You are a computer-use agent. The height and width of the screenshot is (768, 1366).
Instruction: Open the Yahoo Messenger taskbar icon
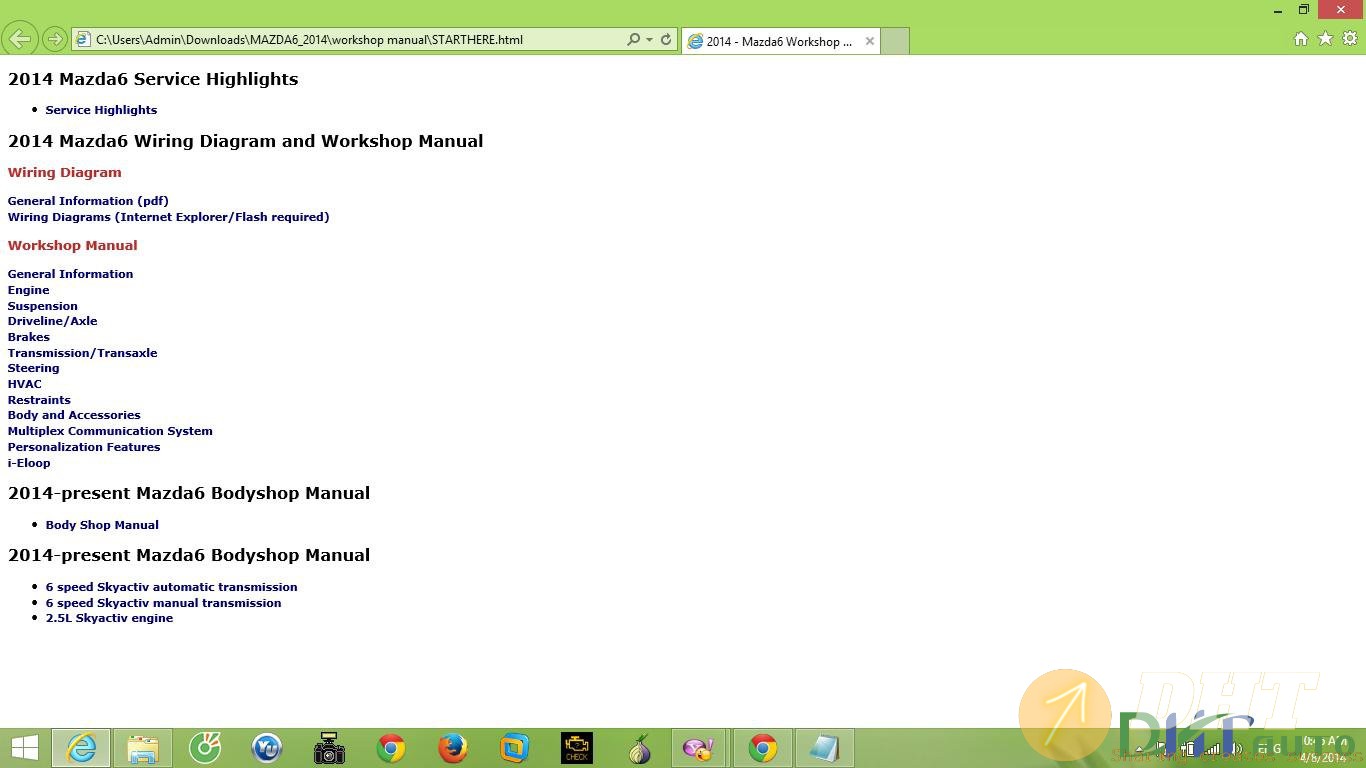pos(699,748)
